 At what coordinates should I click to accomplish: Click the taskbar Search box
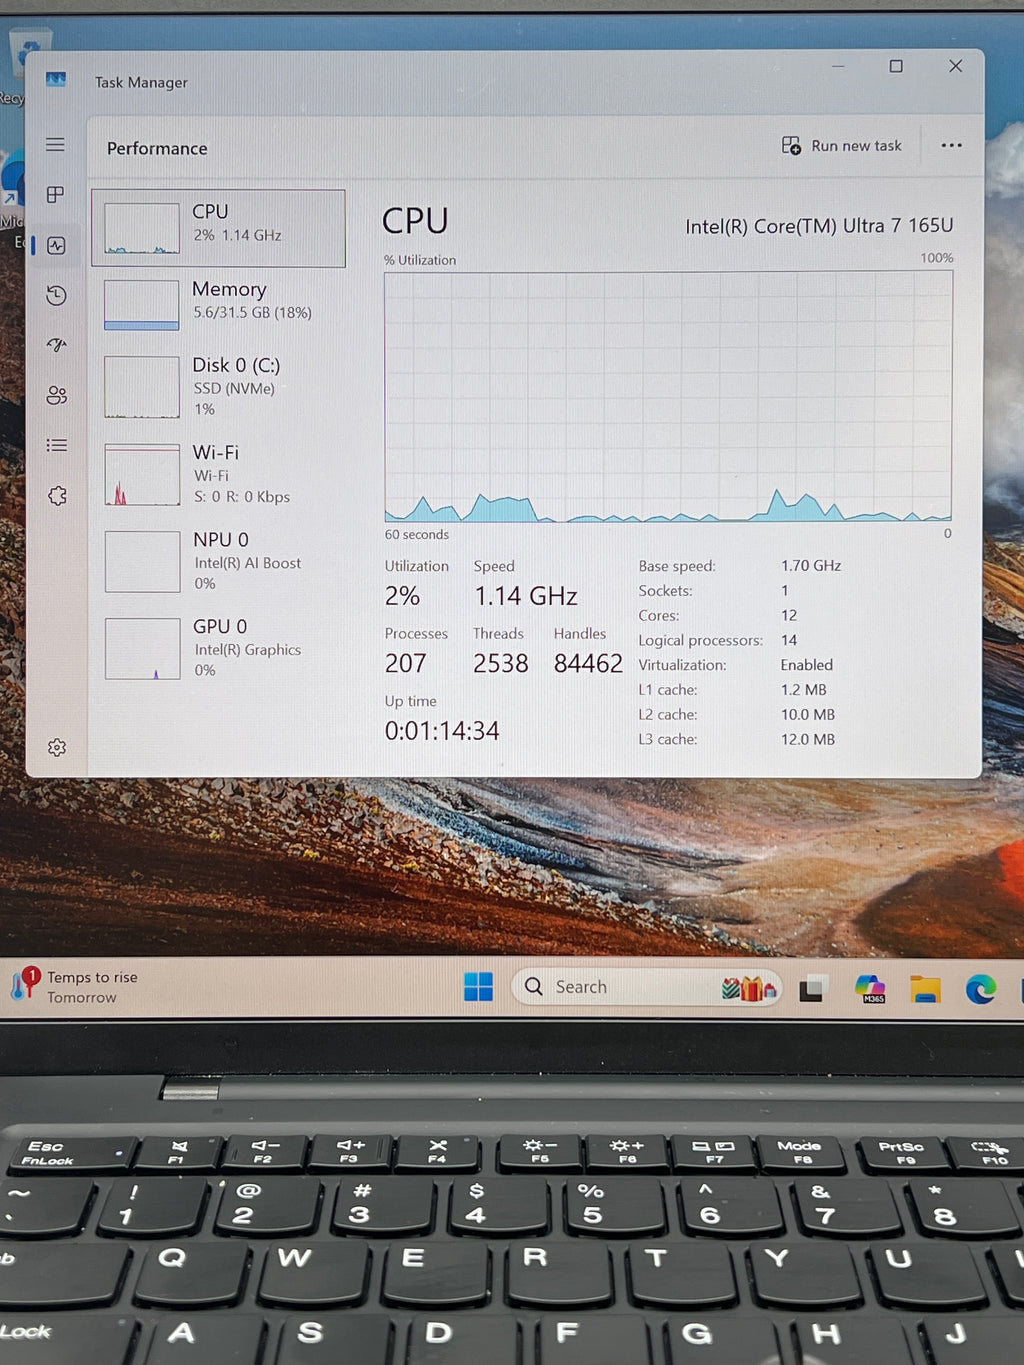click(x=646, y=987)
